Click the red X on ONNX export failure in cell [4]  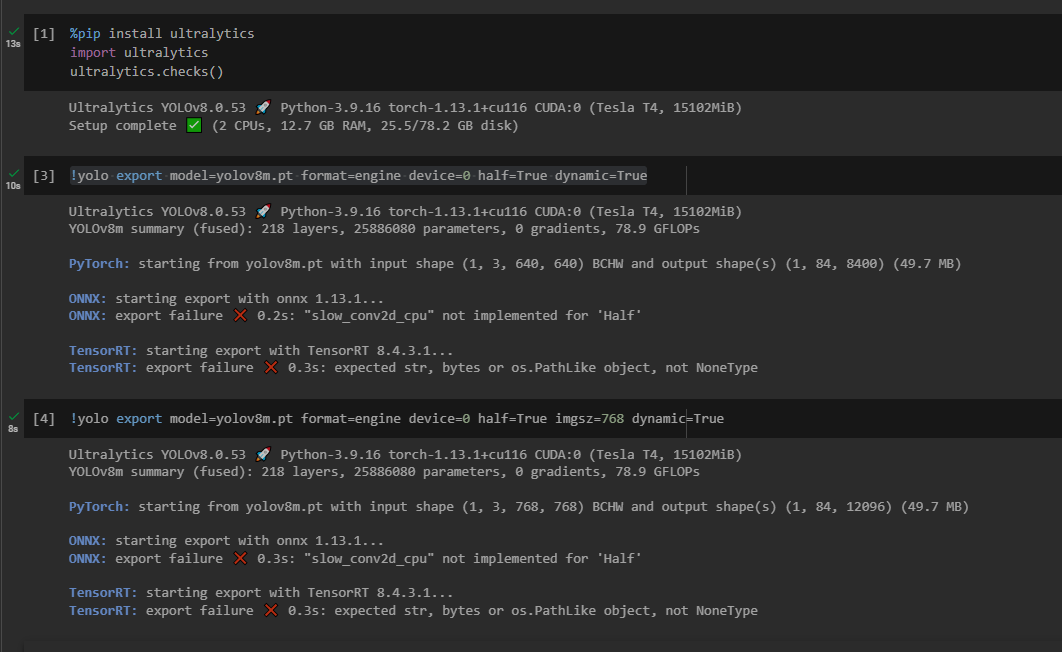[239, 558]
